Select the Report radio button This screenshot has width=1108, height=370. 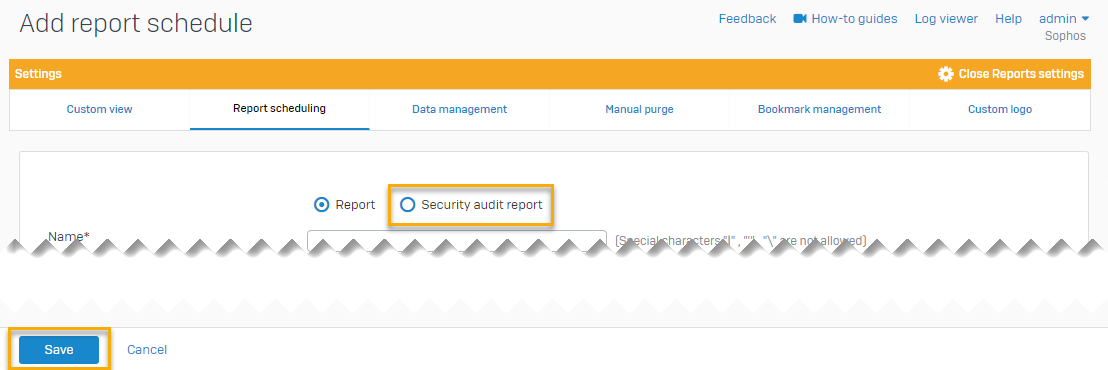click(322, 205)
